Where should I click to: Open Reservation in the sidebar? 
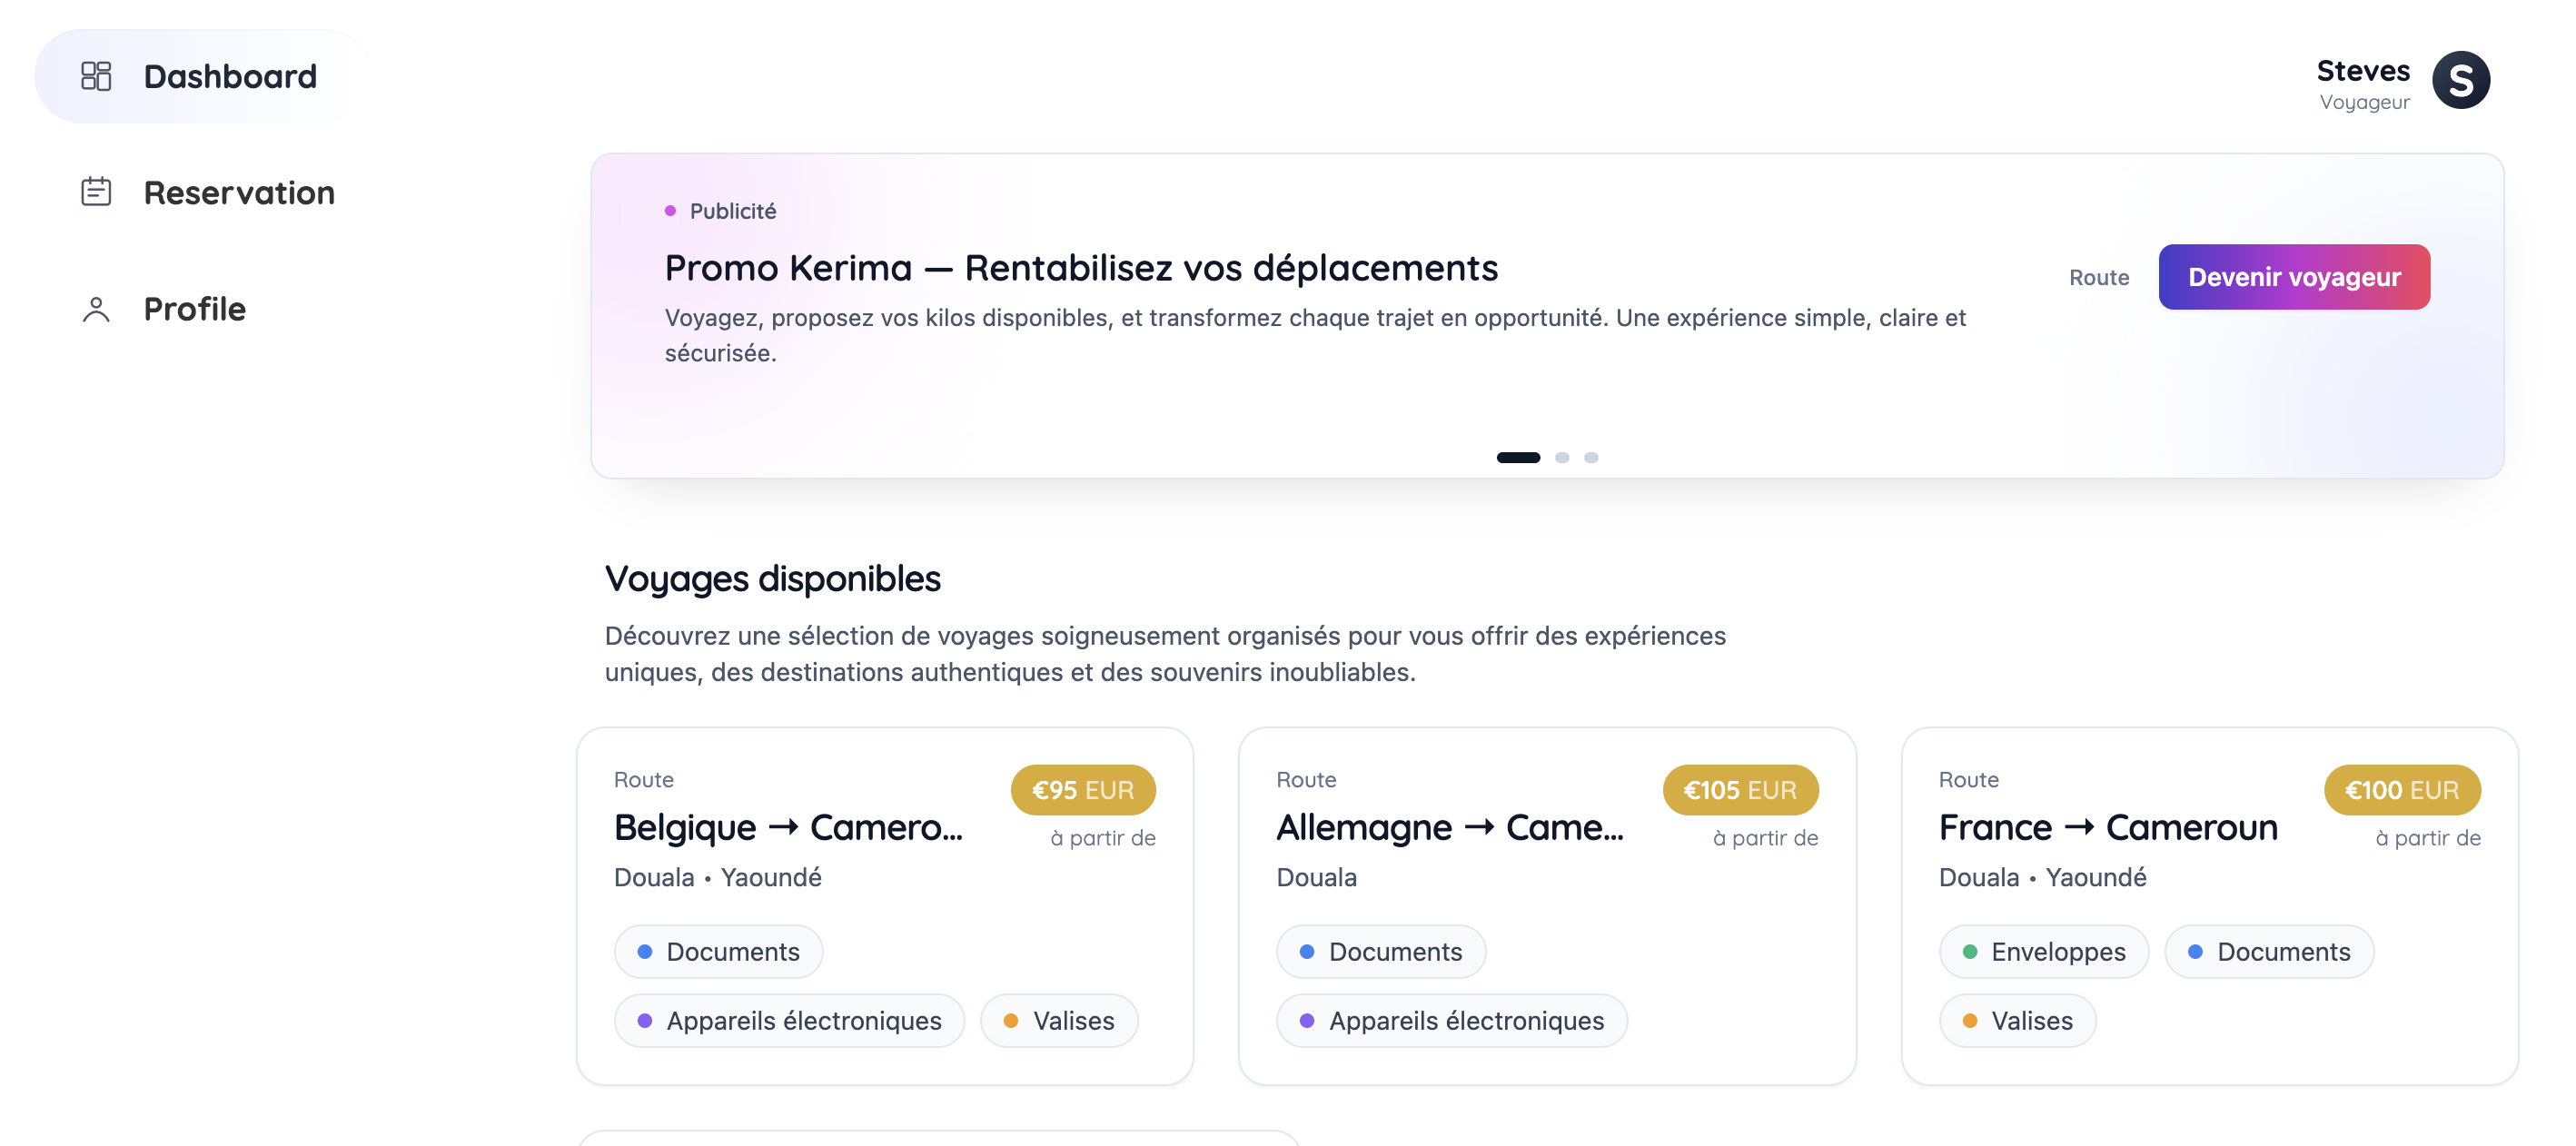tap(238, 192)
